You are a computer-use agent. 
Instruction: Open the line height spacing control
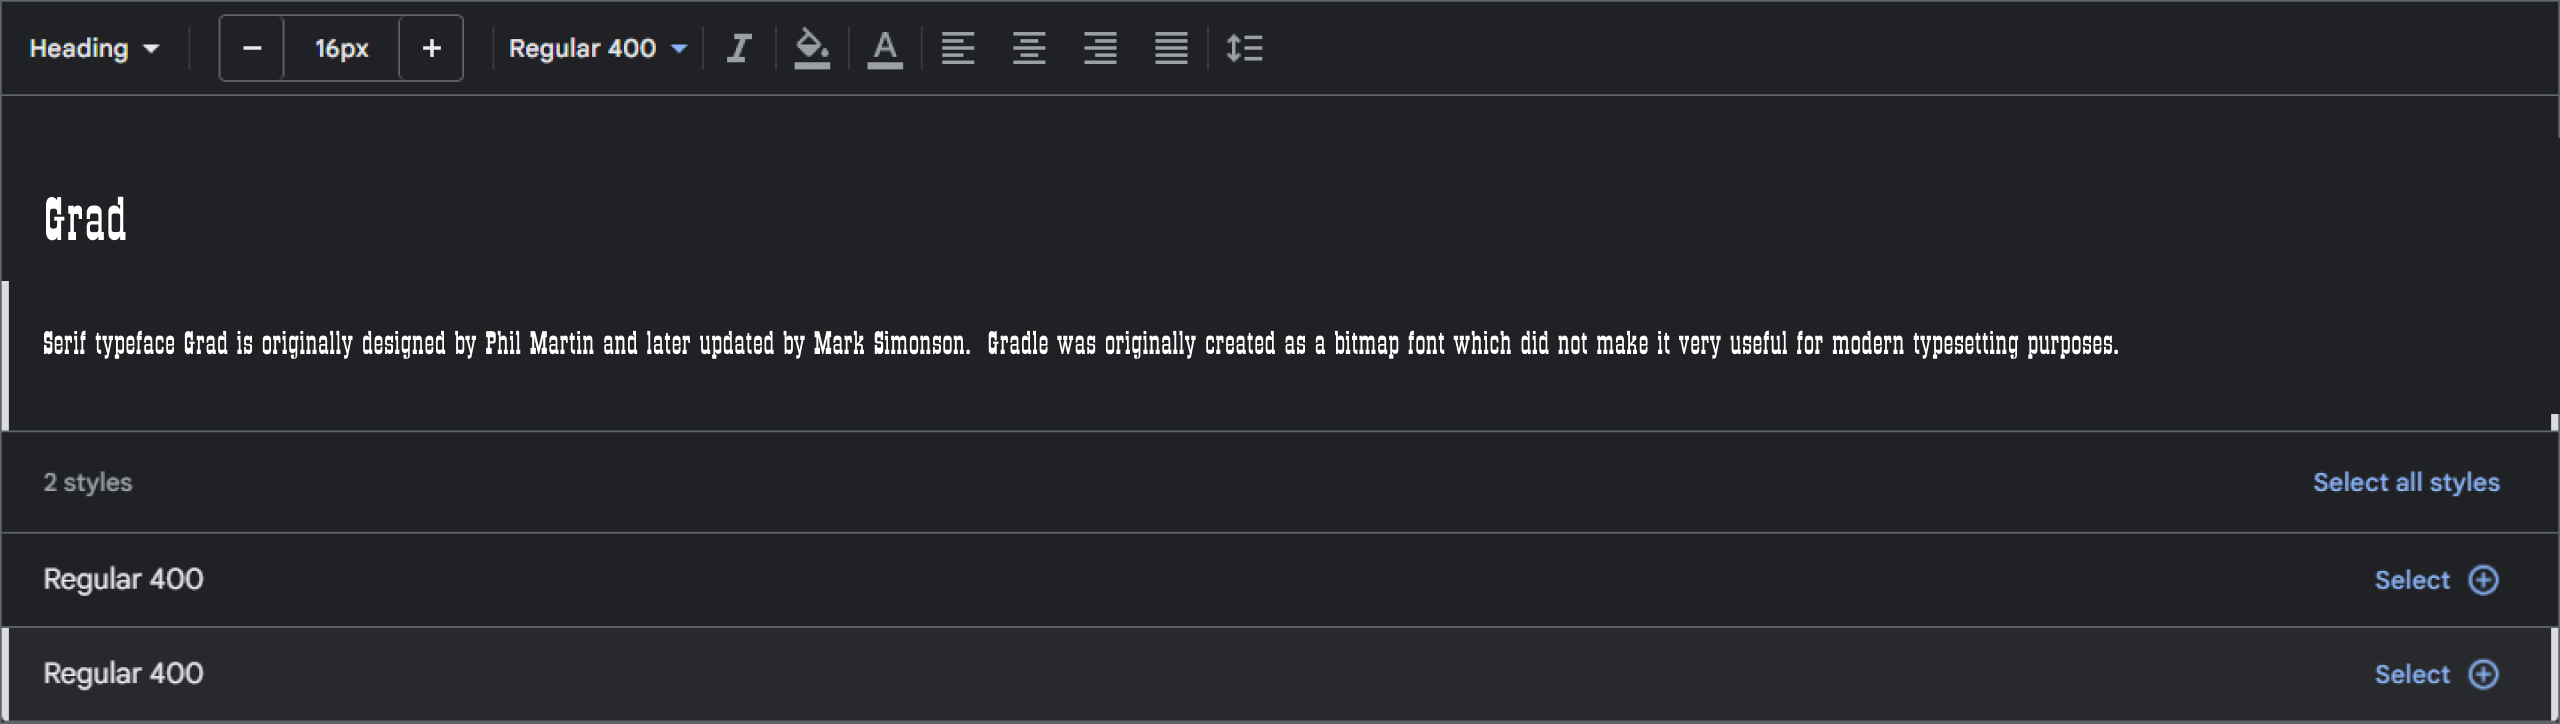click(1245, 48)
